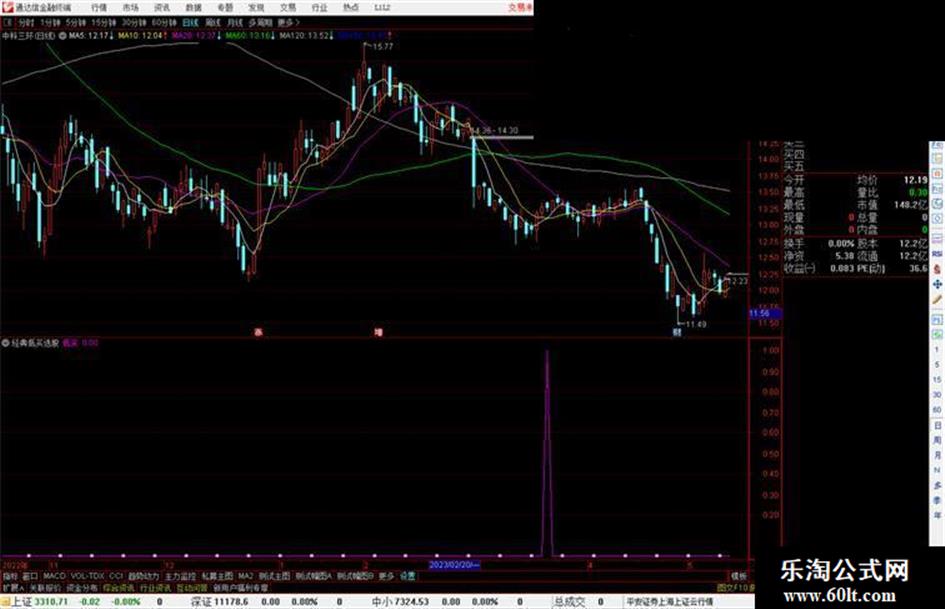Click the 中小 index in status bar

pos(382,602)
